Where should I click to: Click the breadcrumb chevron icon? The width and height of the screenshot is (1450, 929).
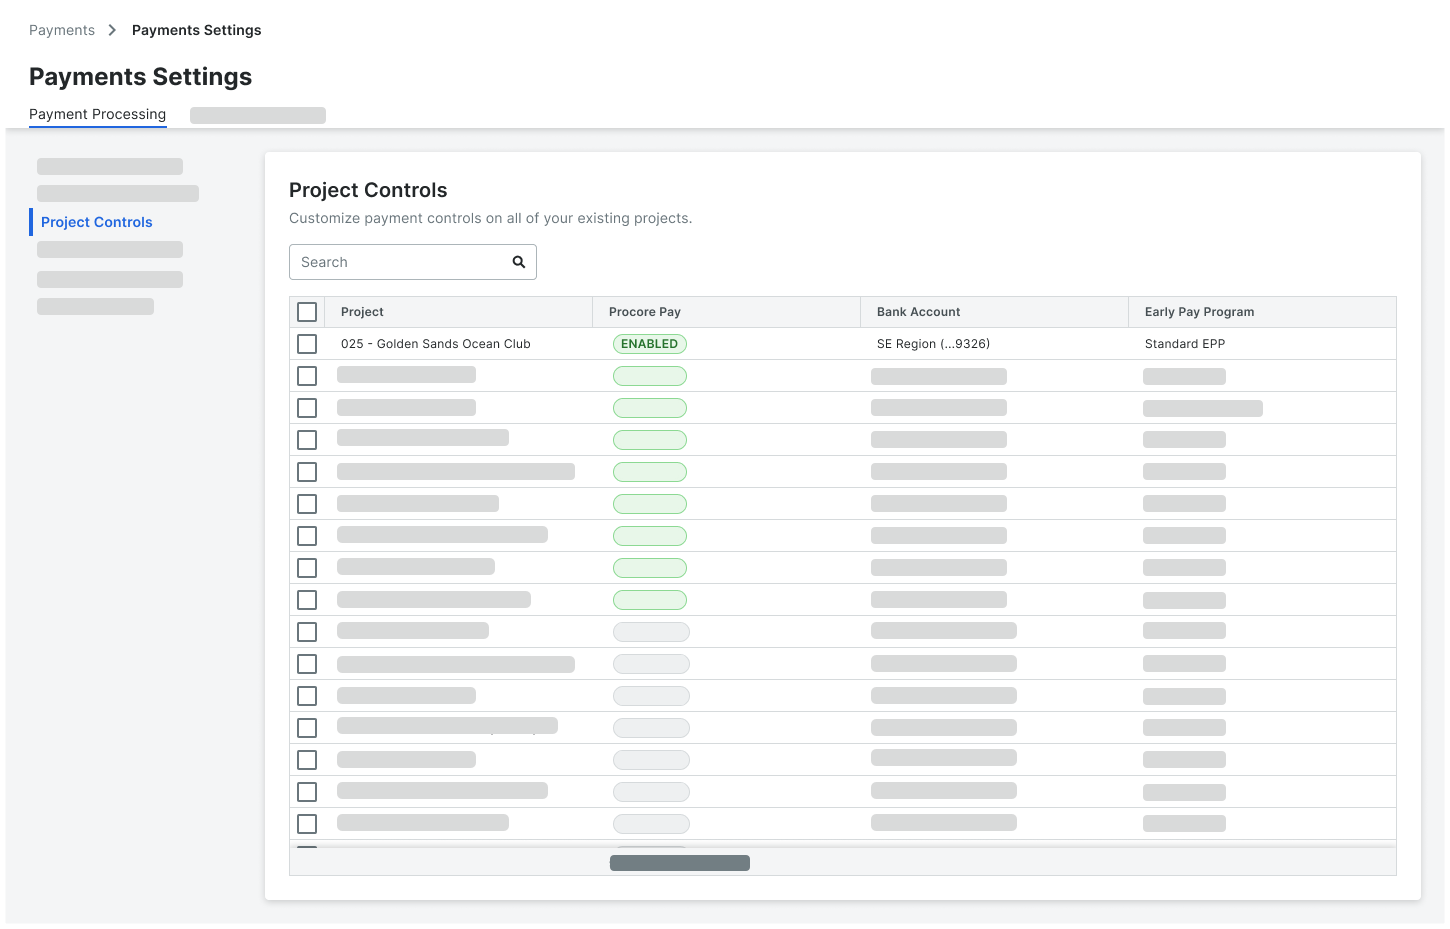pyautogui.click(x=111, y=30)
